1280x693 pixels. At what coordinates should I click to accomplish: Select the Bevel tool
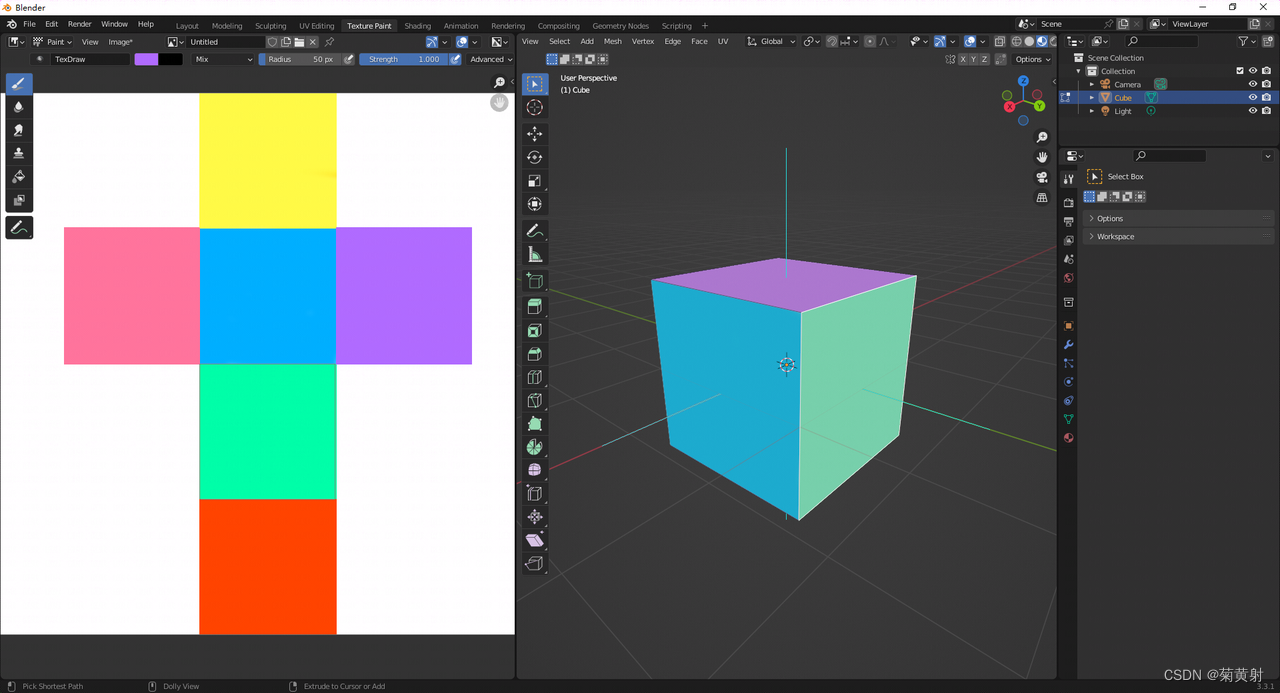(535, 354)
